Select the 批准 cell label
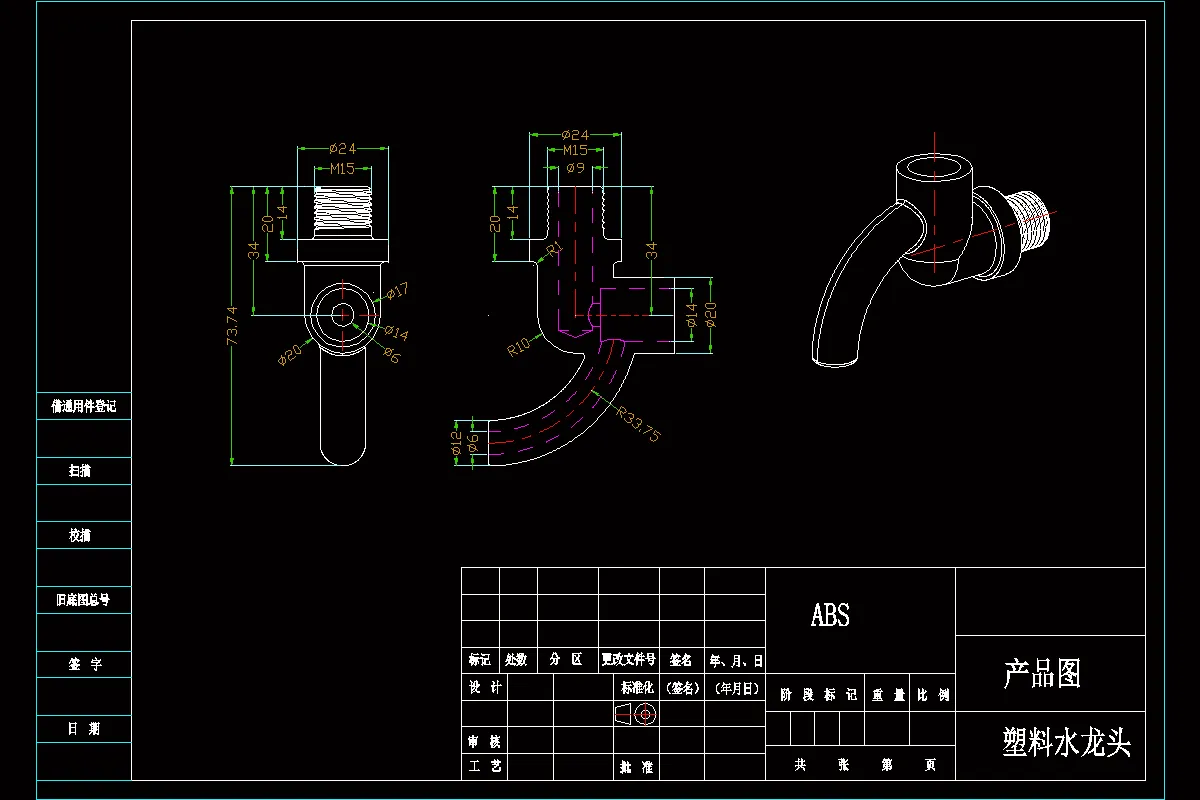The height and width of the screenshot is (800, 1200). pyautogui.click(x=637, y=767)
